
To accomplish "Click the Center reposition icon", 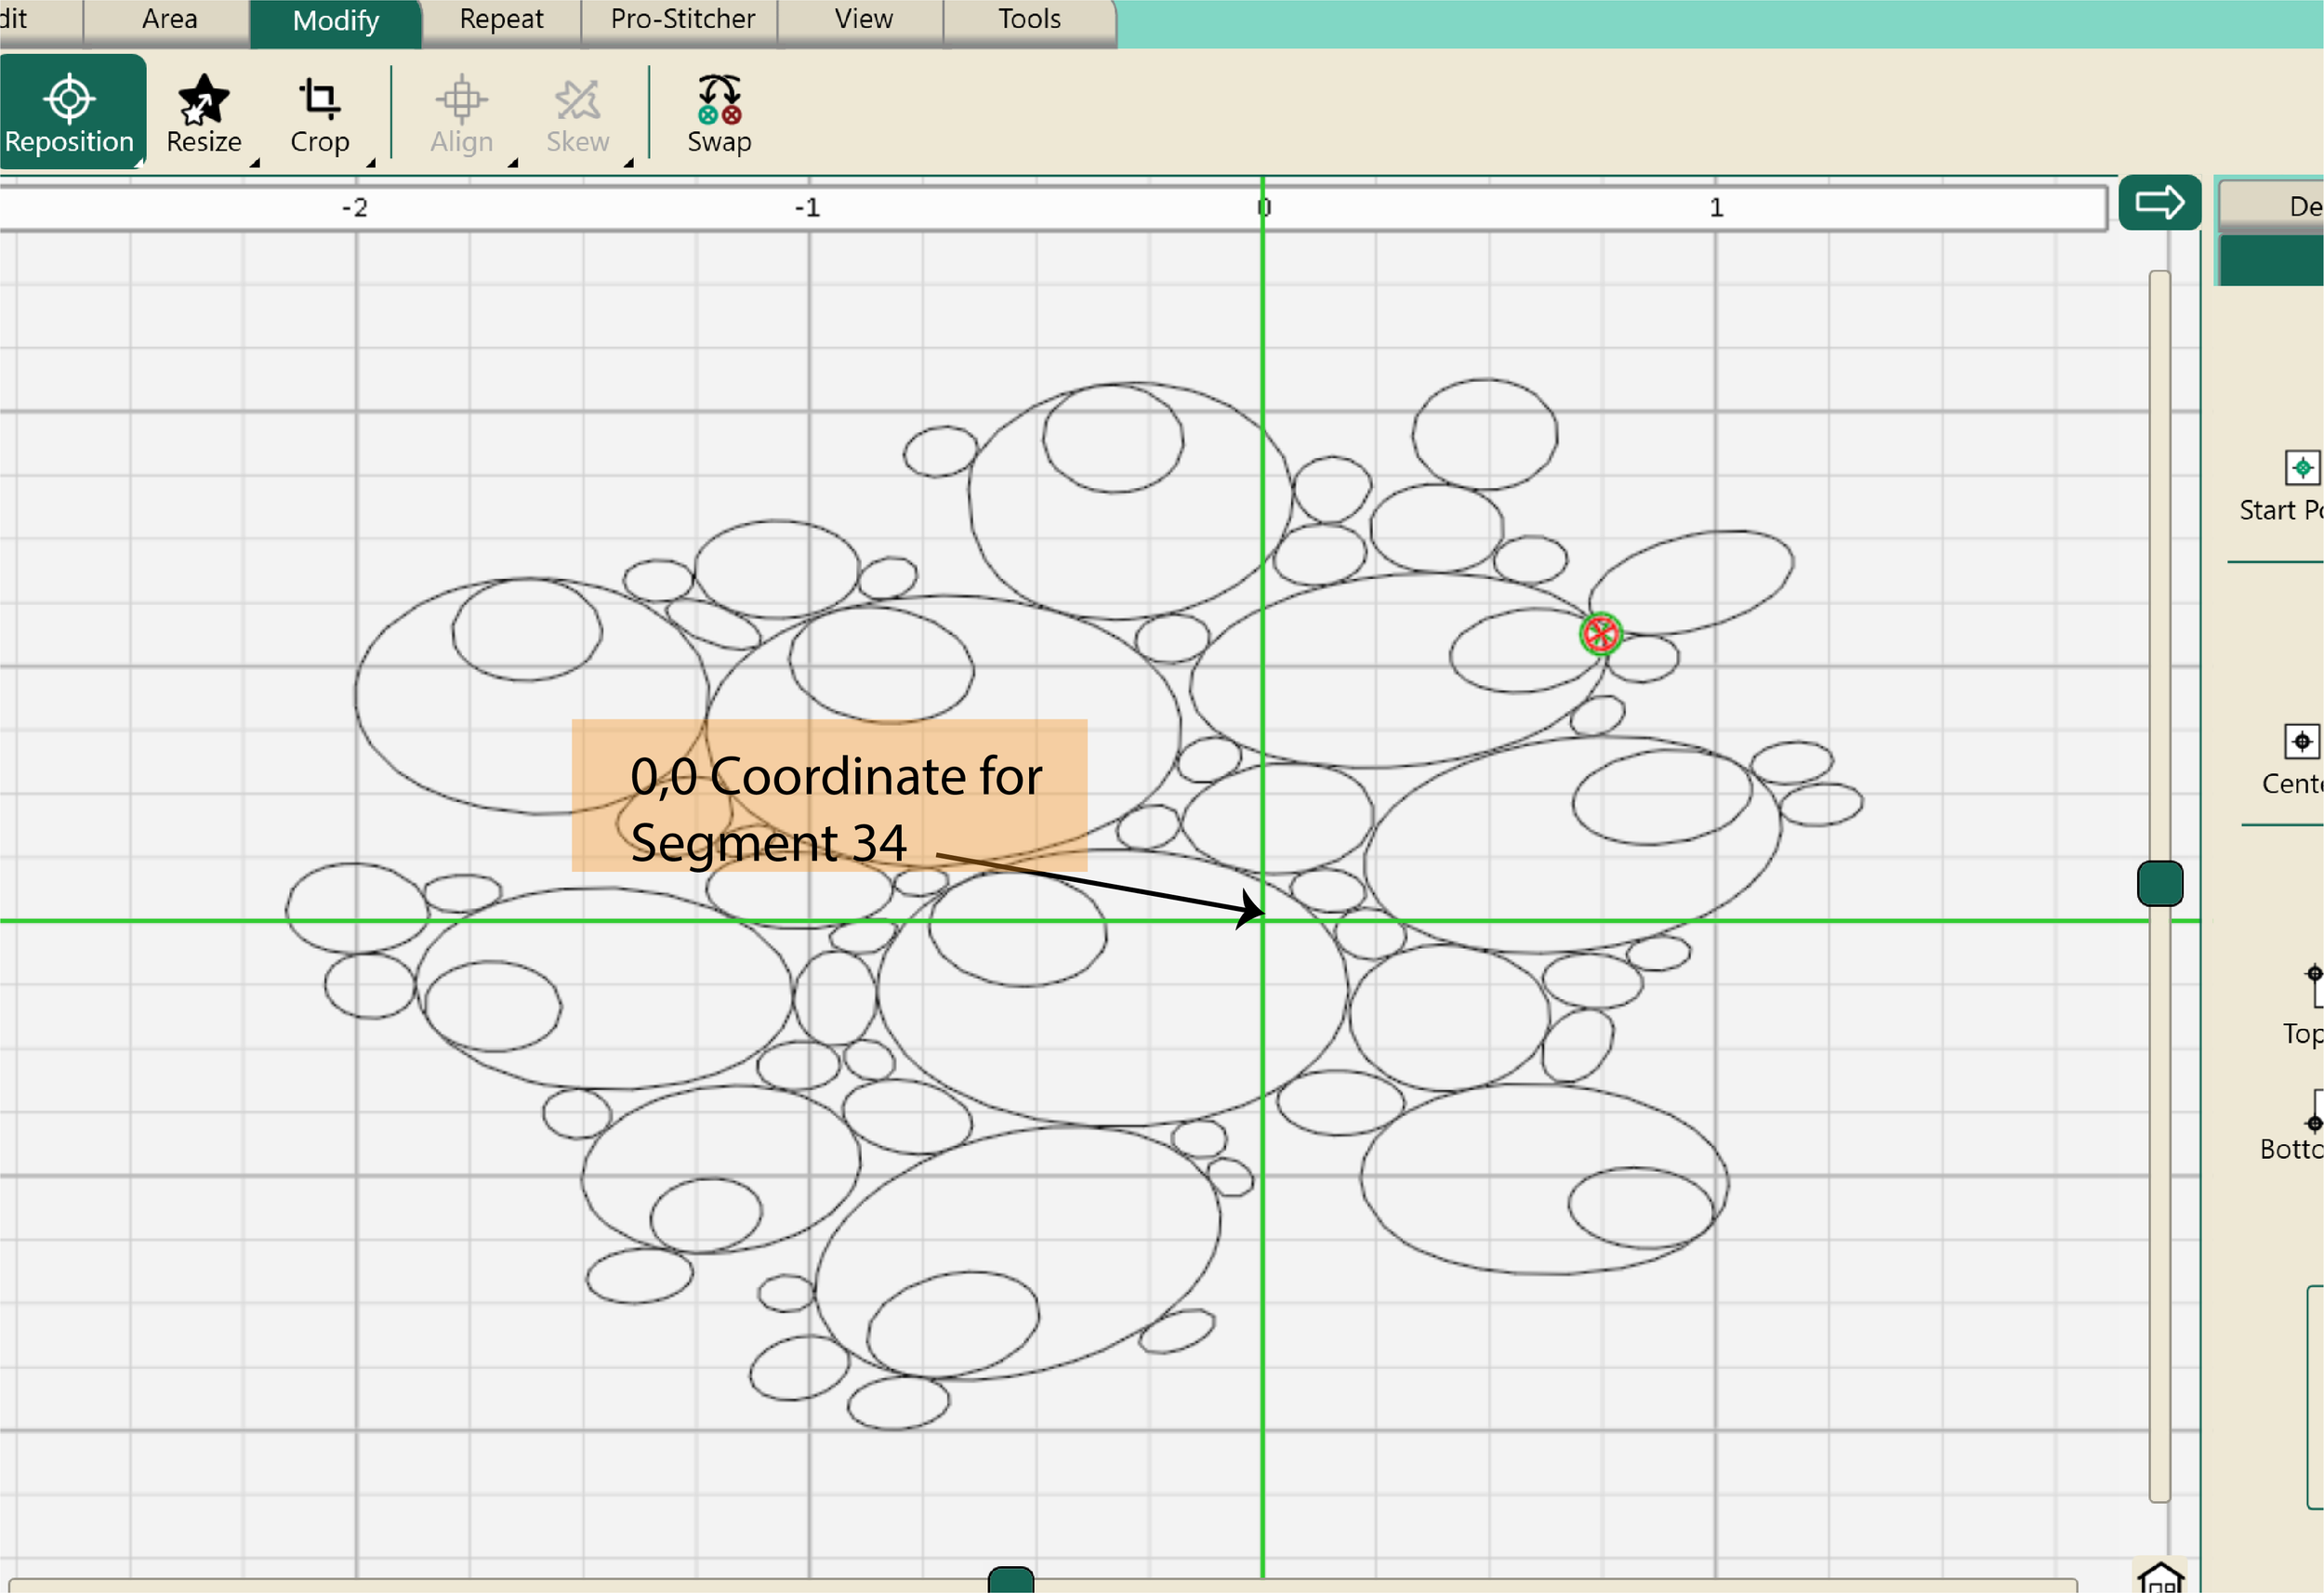I will (x=2301, y=741).
